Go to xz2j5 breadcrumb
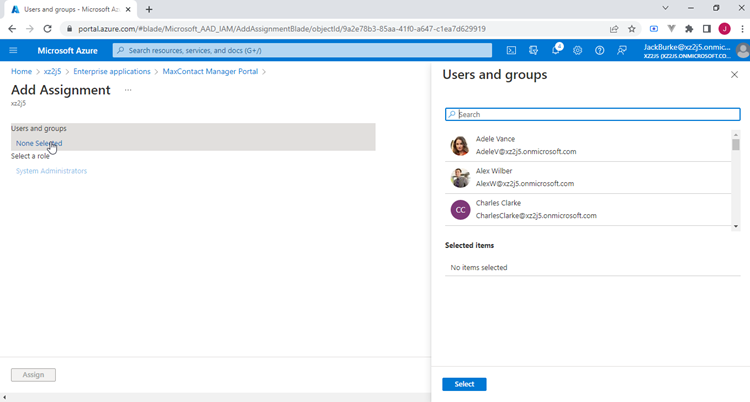Viewport: 750px width, 402px height. point(53,71)
